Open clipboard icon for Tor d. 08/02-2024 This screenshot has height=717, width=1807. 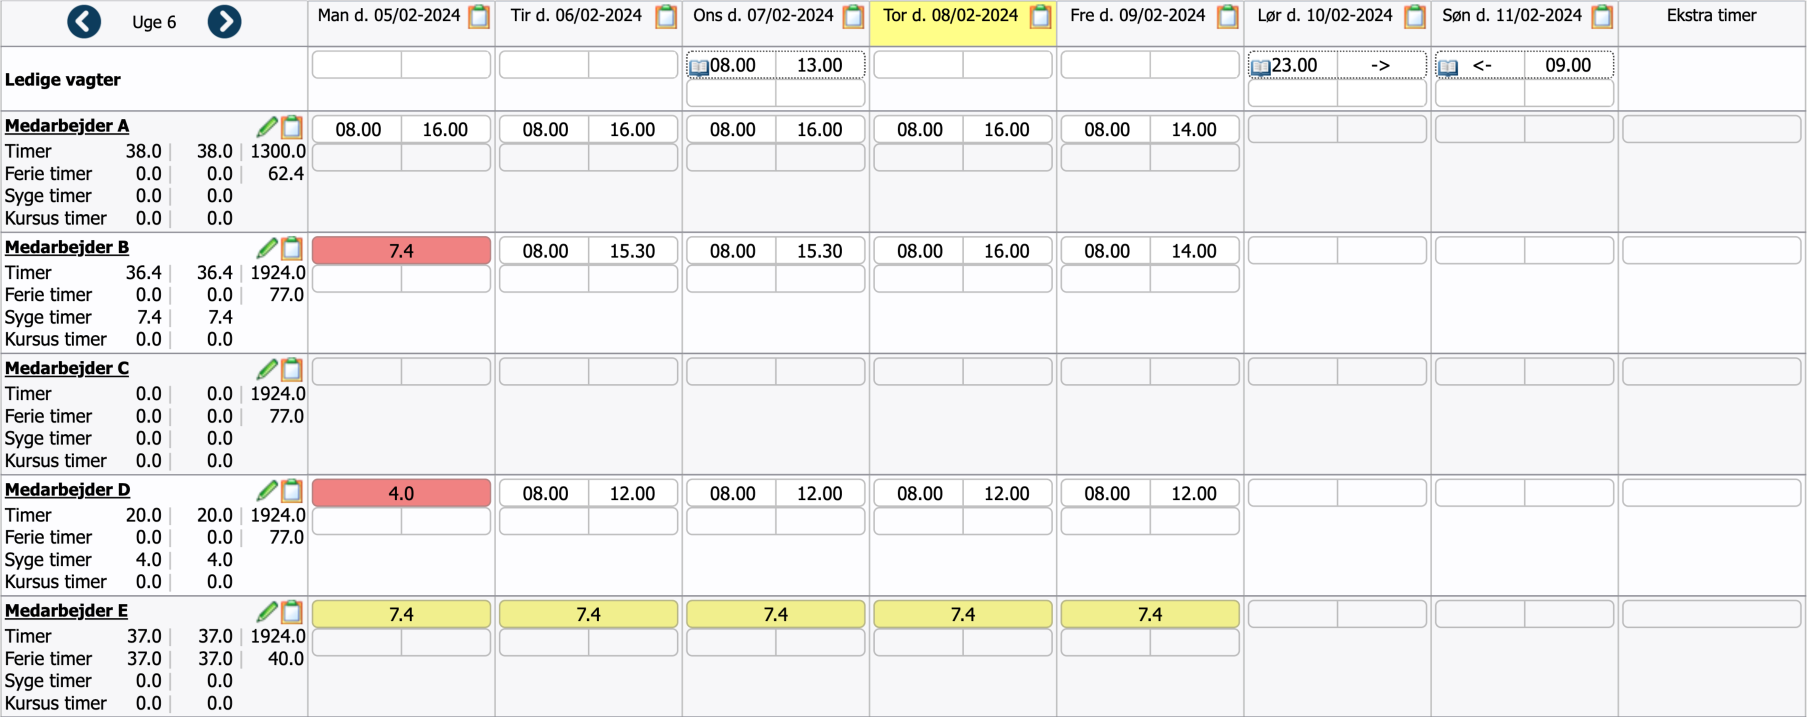click(1041, 16)
